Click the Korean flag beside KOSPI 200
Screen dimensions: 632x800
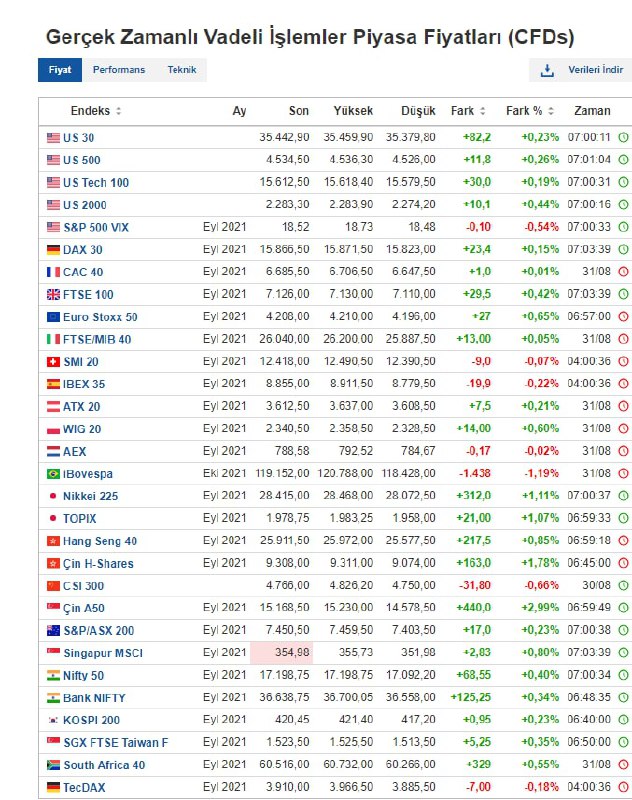pos(53,720)
